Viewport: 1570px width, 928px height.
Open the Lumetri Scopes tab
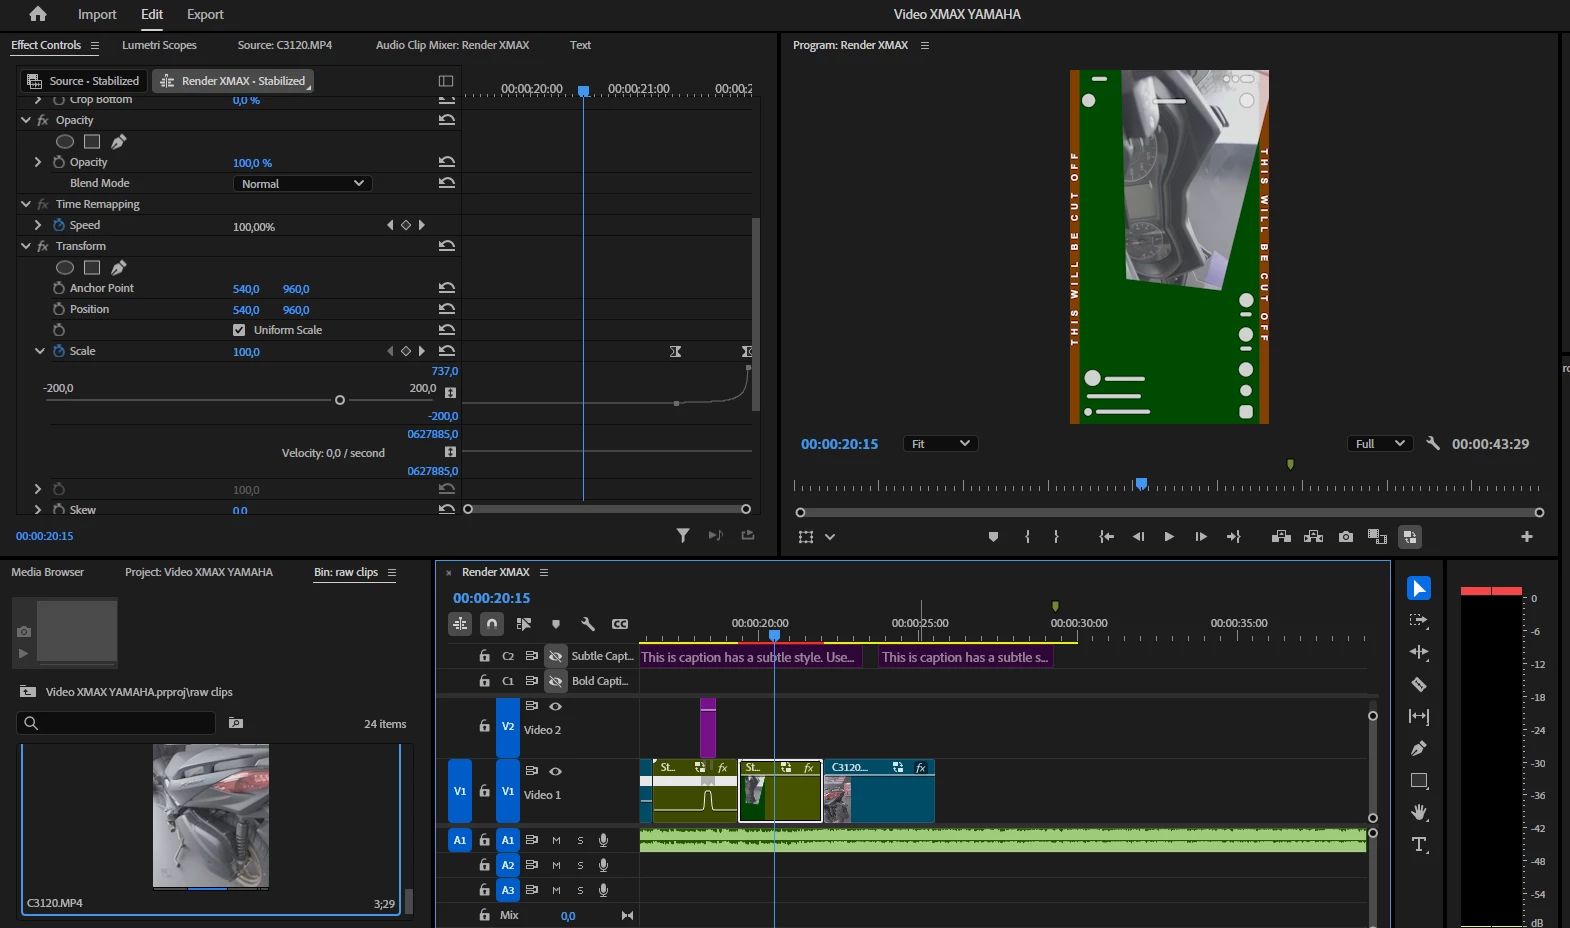tap(159, 45)
